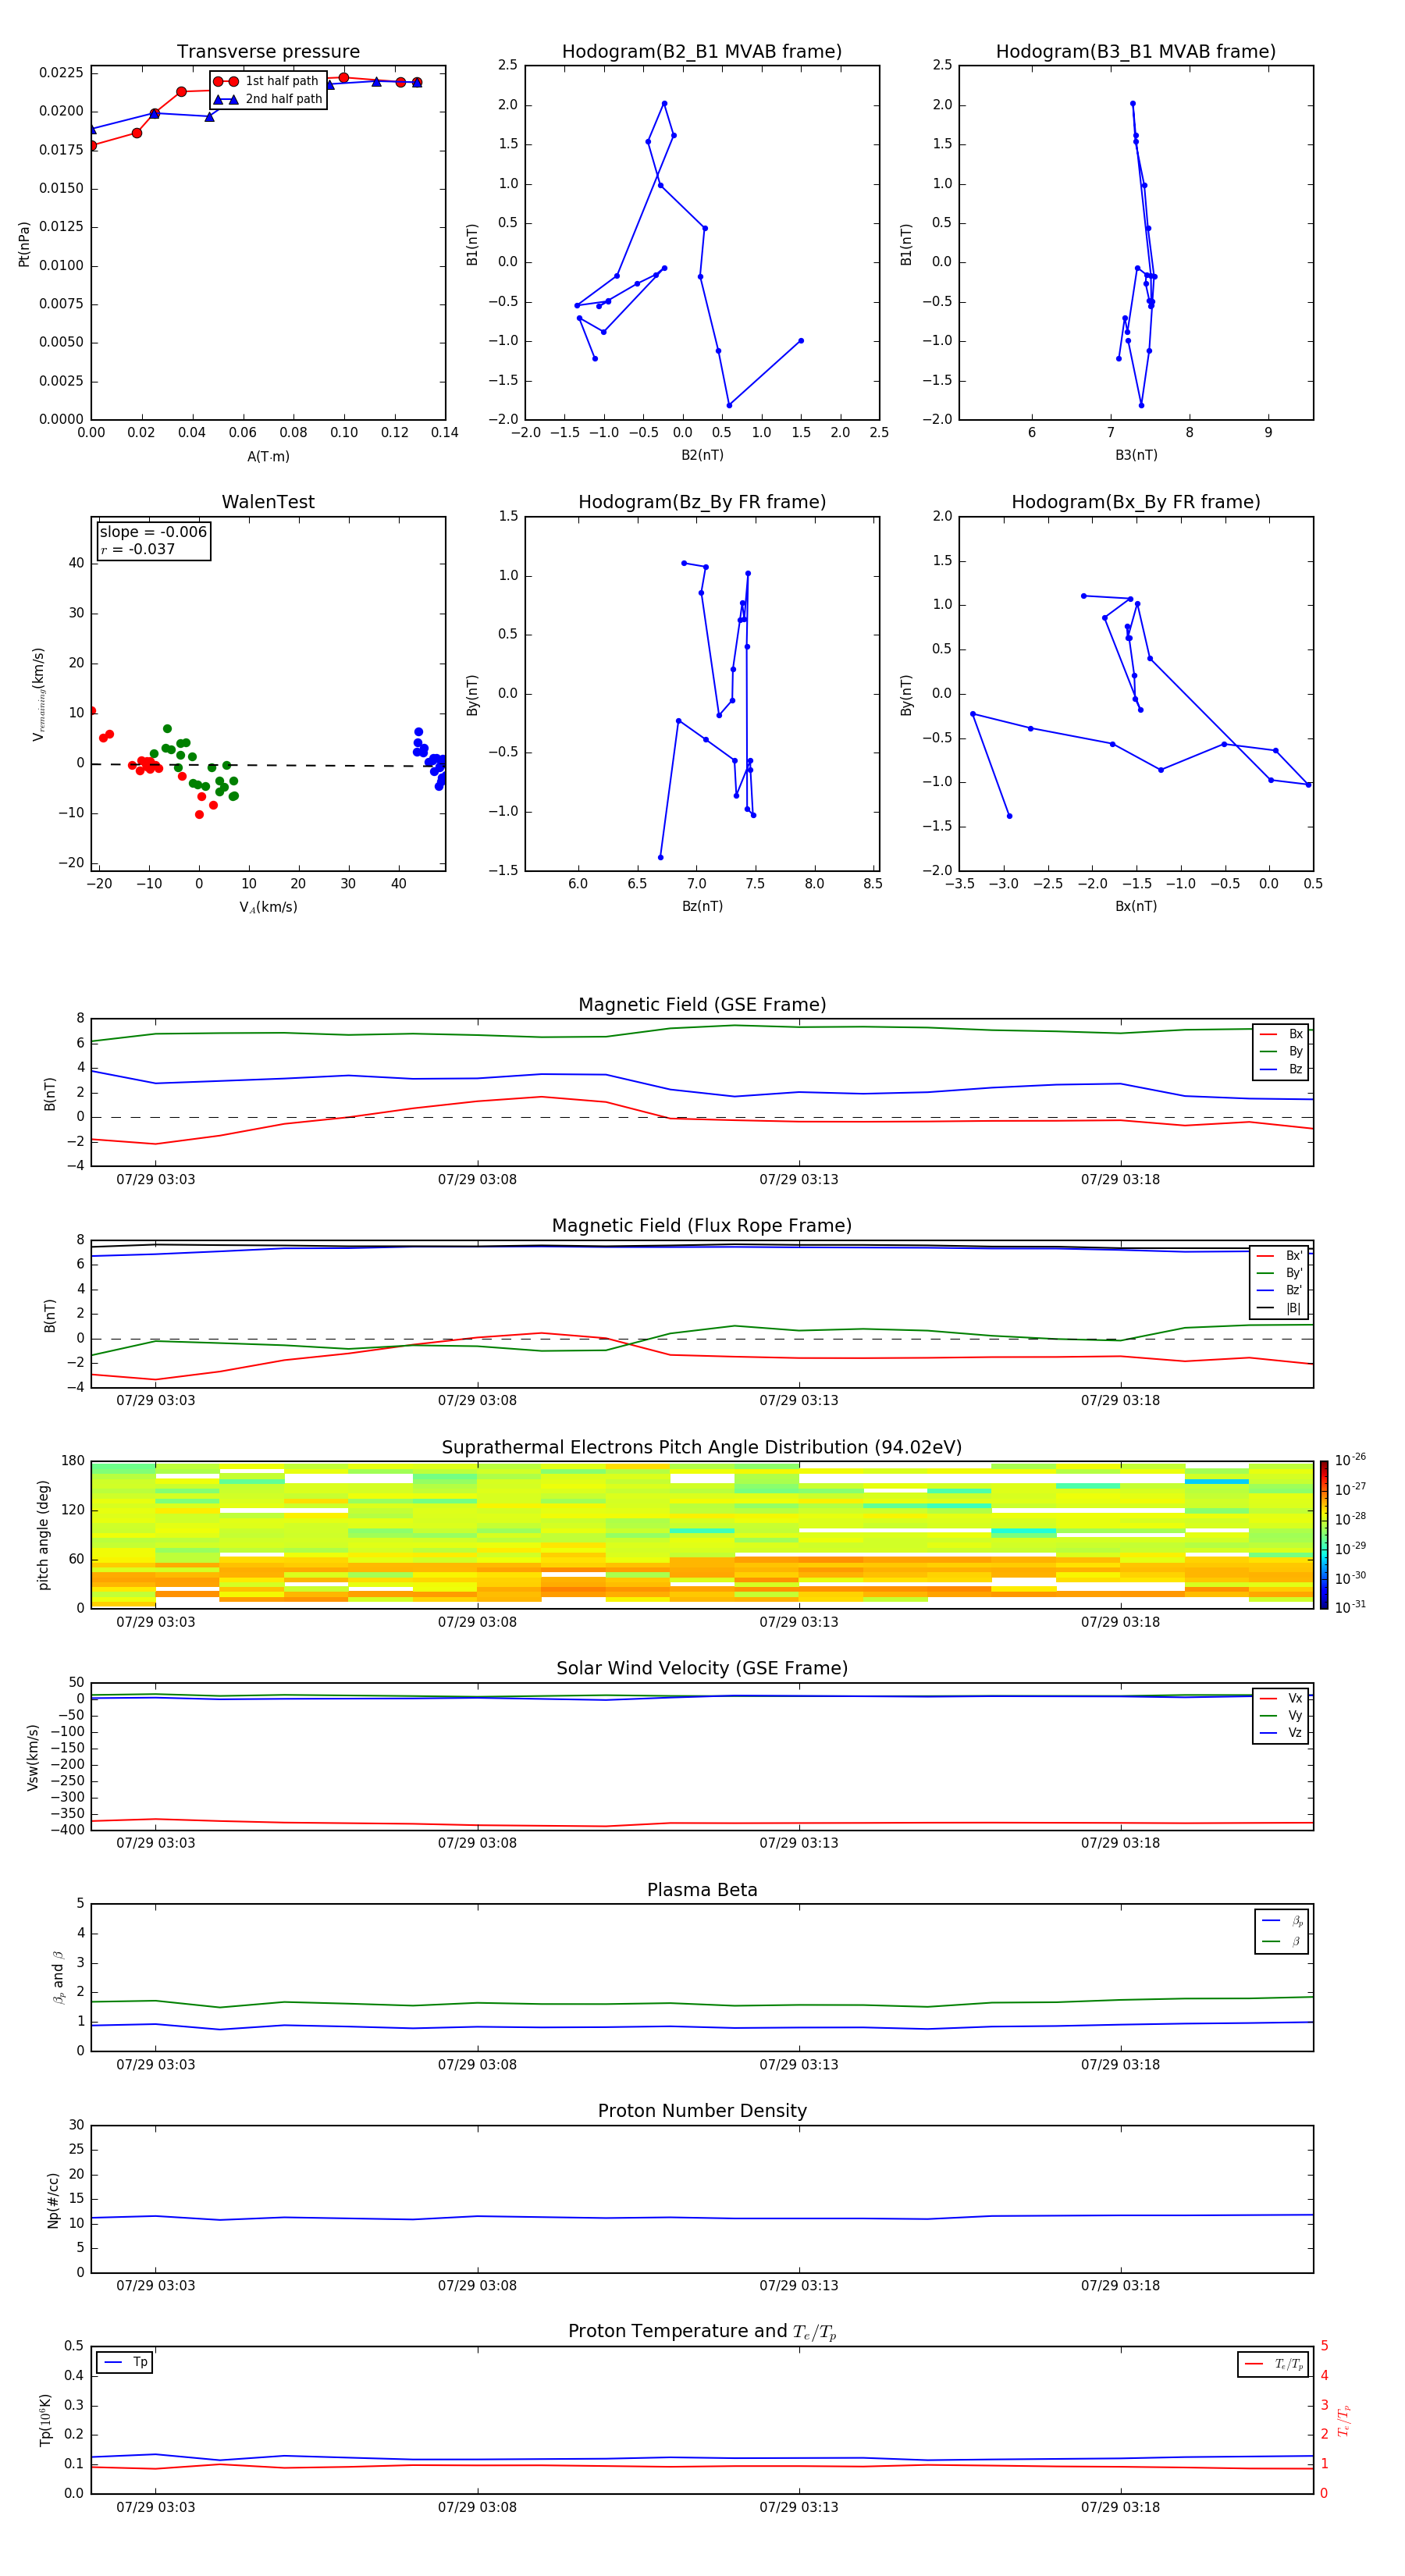The width and height of the screenshot is (1405, 2576).
Task: Click the 'Plasma Beta' plot title
Action: point(702,1890)
